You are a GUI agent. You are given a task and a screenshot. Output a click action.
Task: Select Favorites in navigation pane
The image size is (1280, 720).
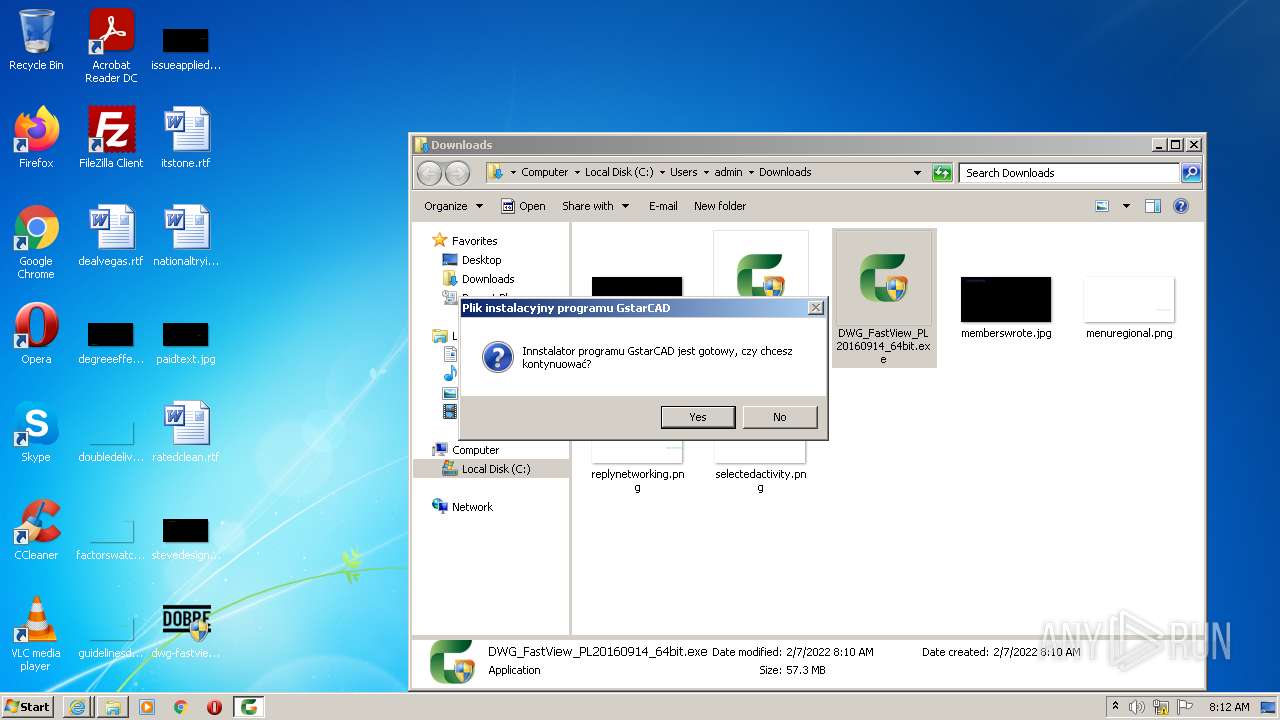point(474,241)
